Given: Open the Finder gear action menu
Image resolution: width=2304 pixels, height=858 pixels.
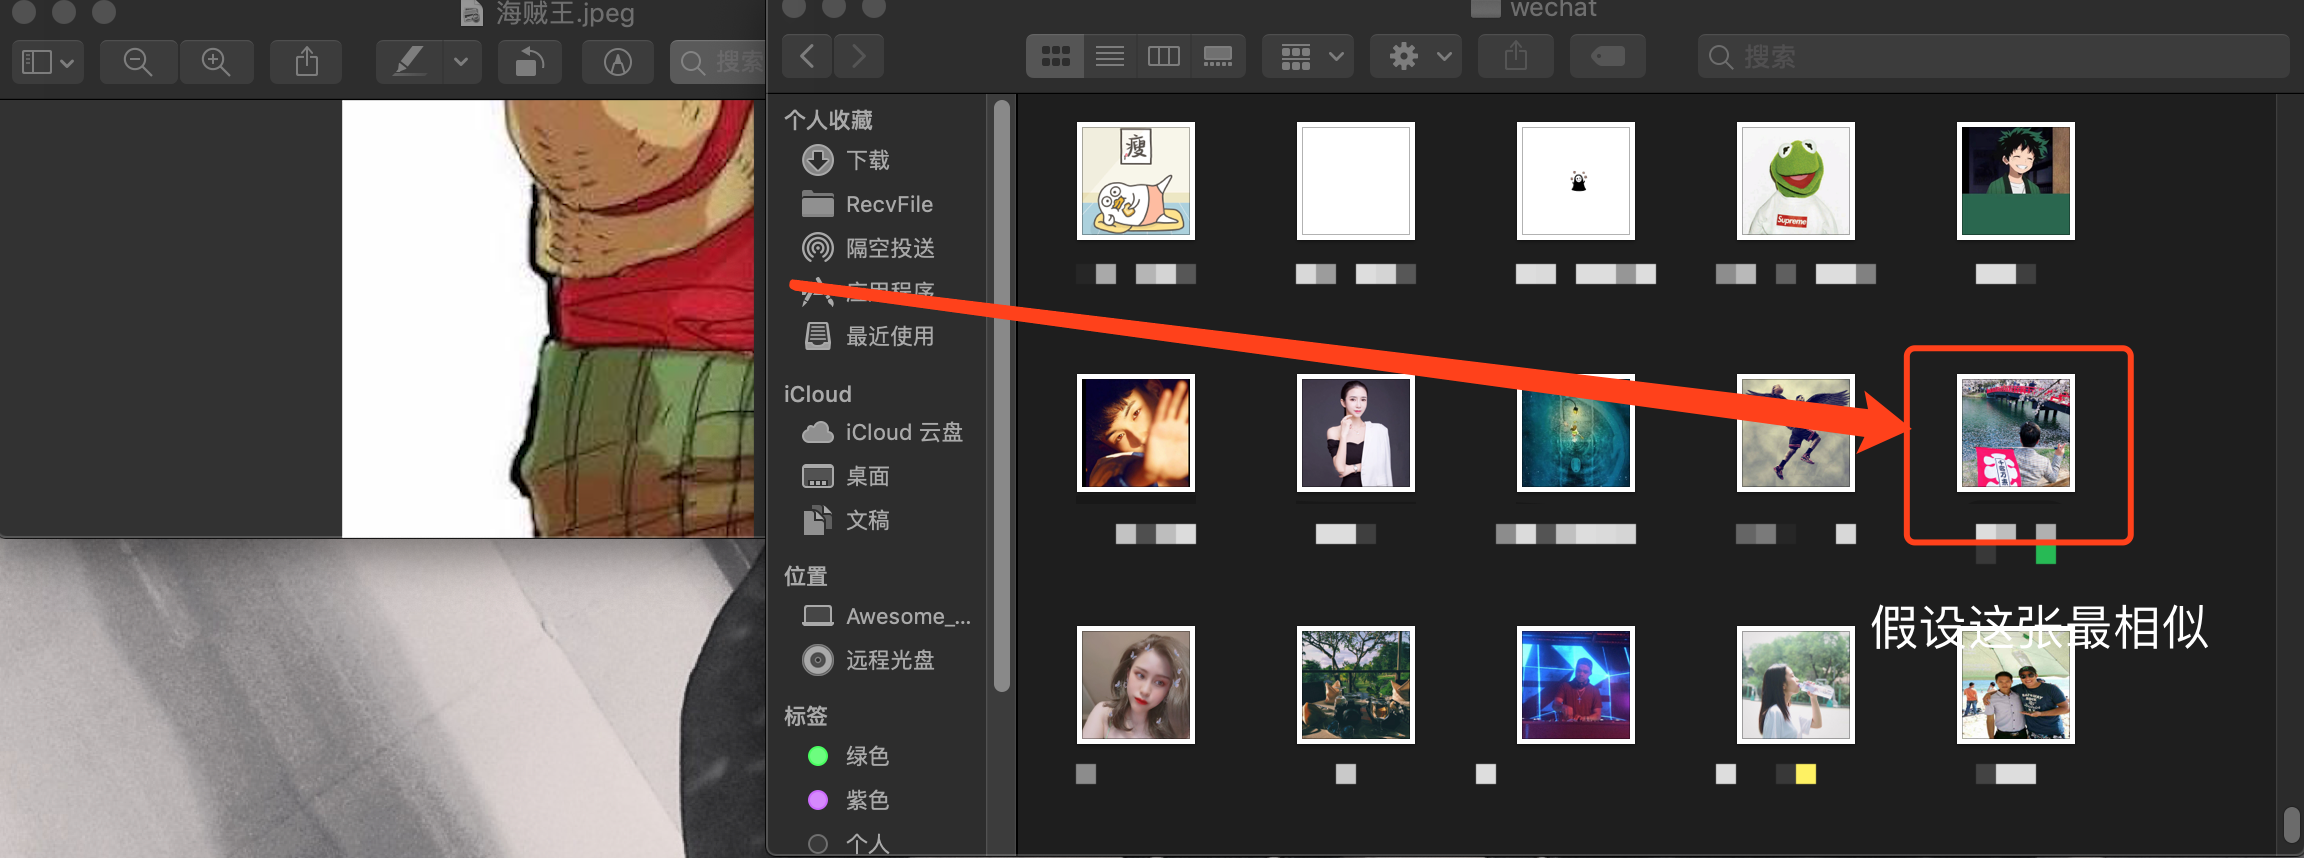Looking at the screenshot, I should point(1416,56).
